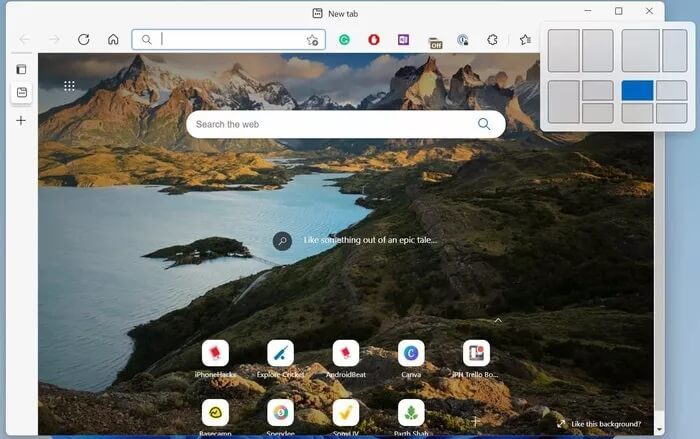Click the magnifier in the web search box

[x=484, y=124]
